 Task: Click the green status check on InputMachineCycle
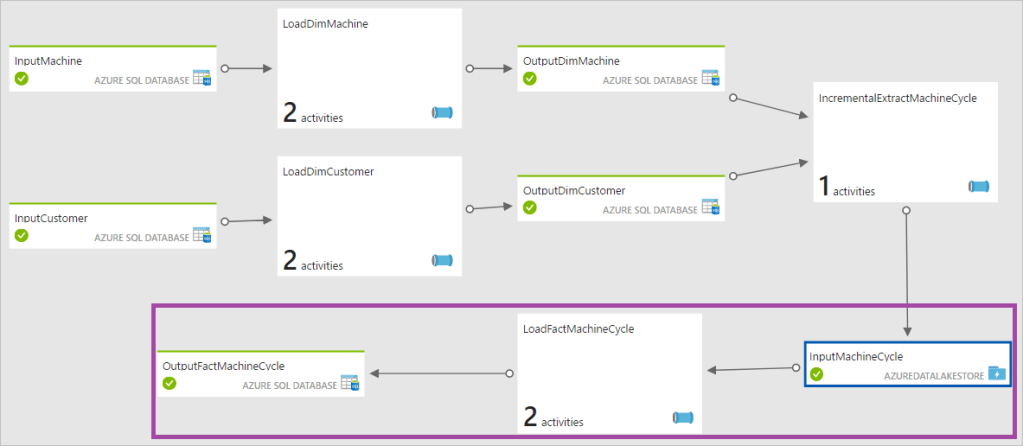(817, 373)
